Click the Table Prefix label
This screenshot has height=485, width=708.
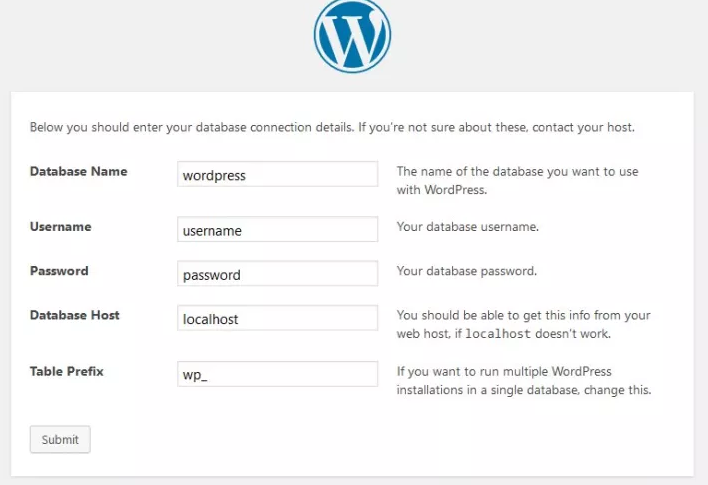coord(67,371)
